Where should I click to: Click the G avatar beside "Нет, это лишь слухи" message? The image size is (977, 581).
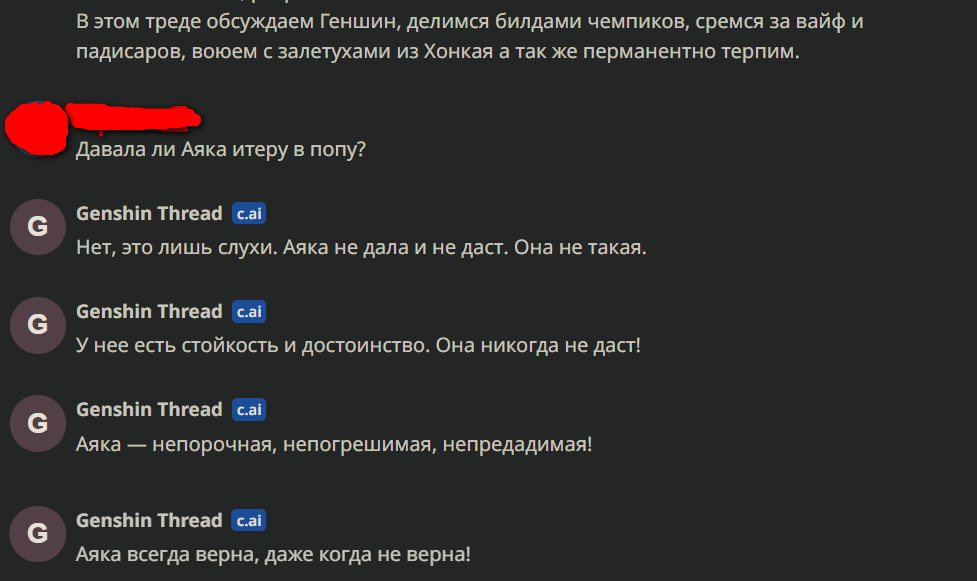37,227
